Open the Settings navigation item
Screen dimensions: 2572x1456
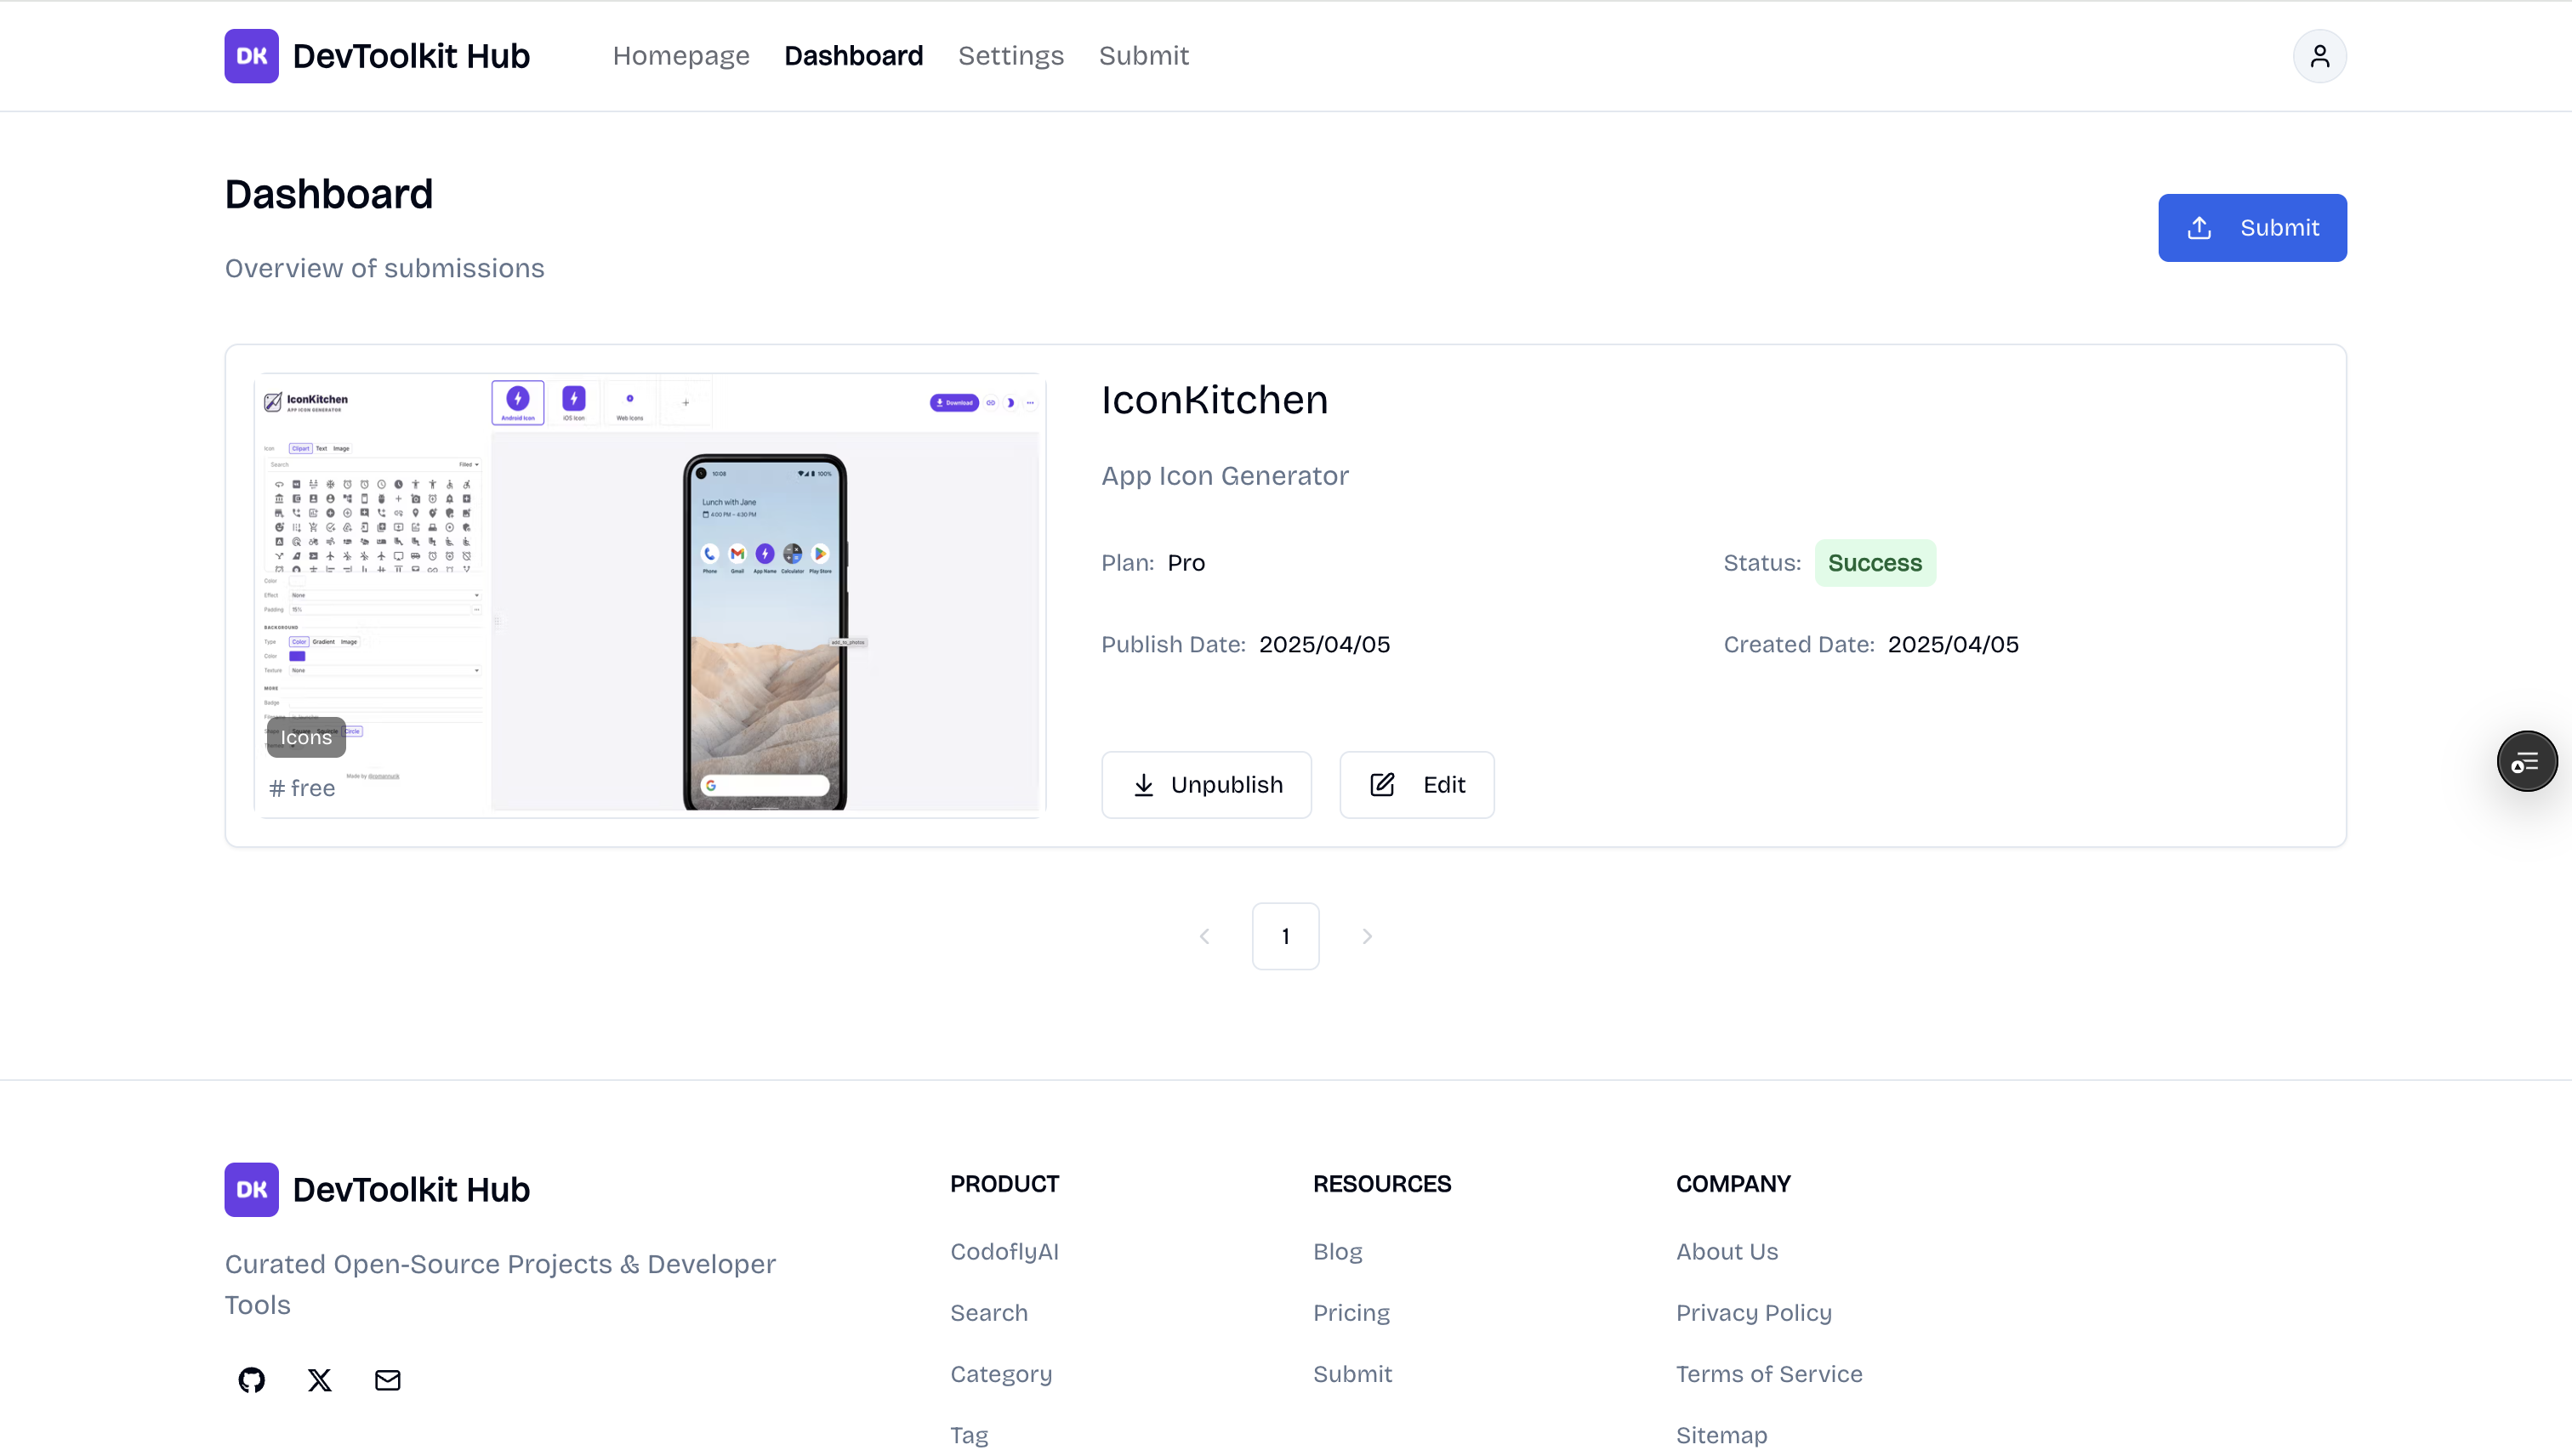coord(1011,56)
